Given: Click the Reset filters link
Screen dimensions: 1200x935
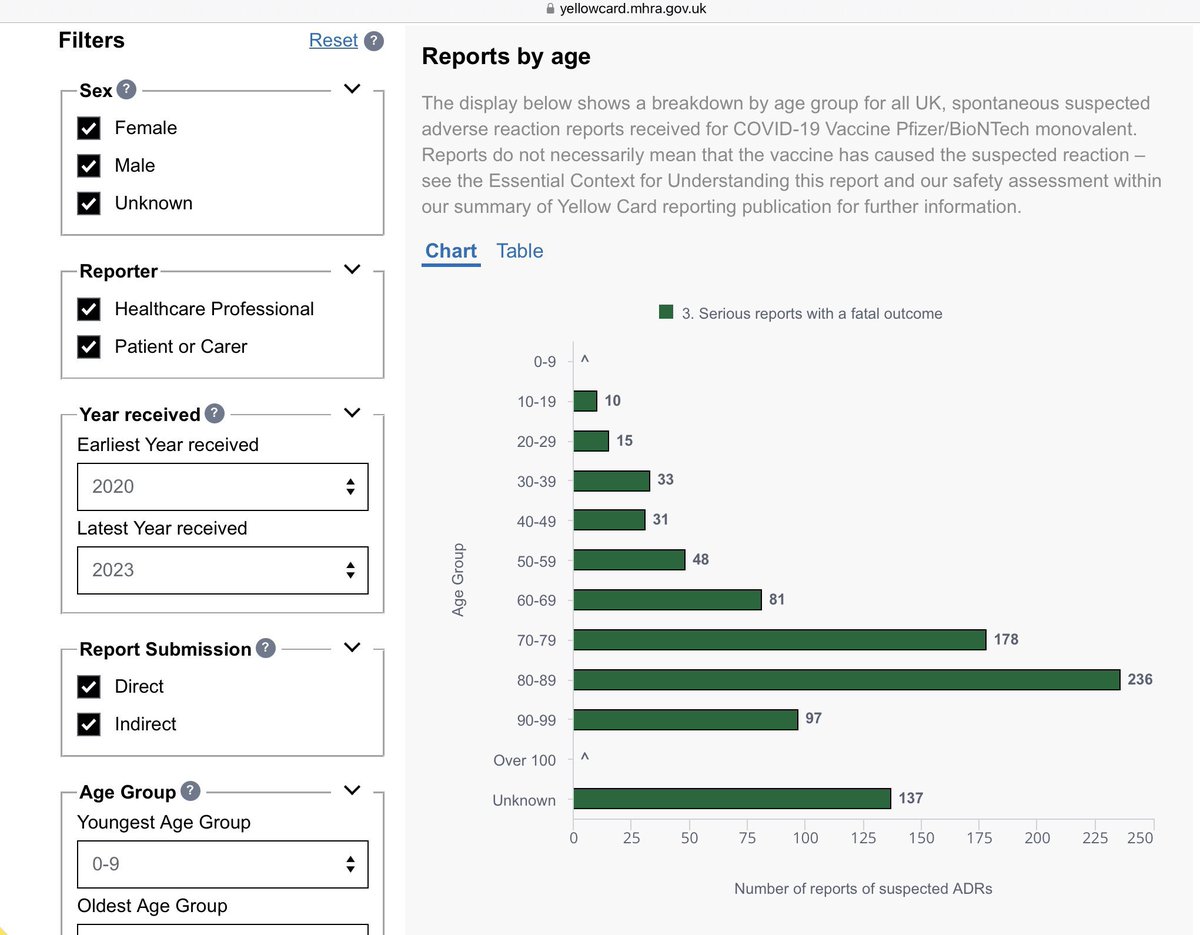Looking at the screenshot, I should pos(333,40).
